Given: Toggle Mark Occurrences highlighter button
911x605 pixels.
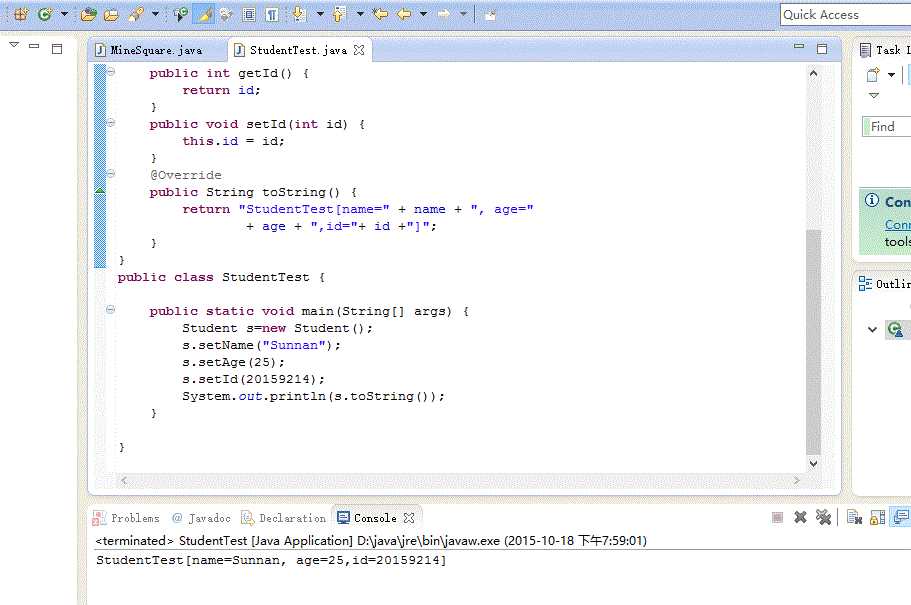Looking at the screenshot, I should click(204, 14).
